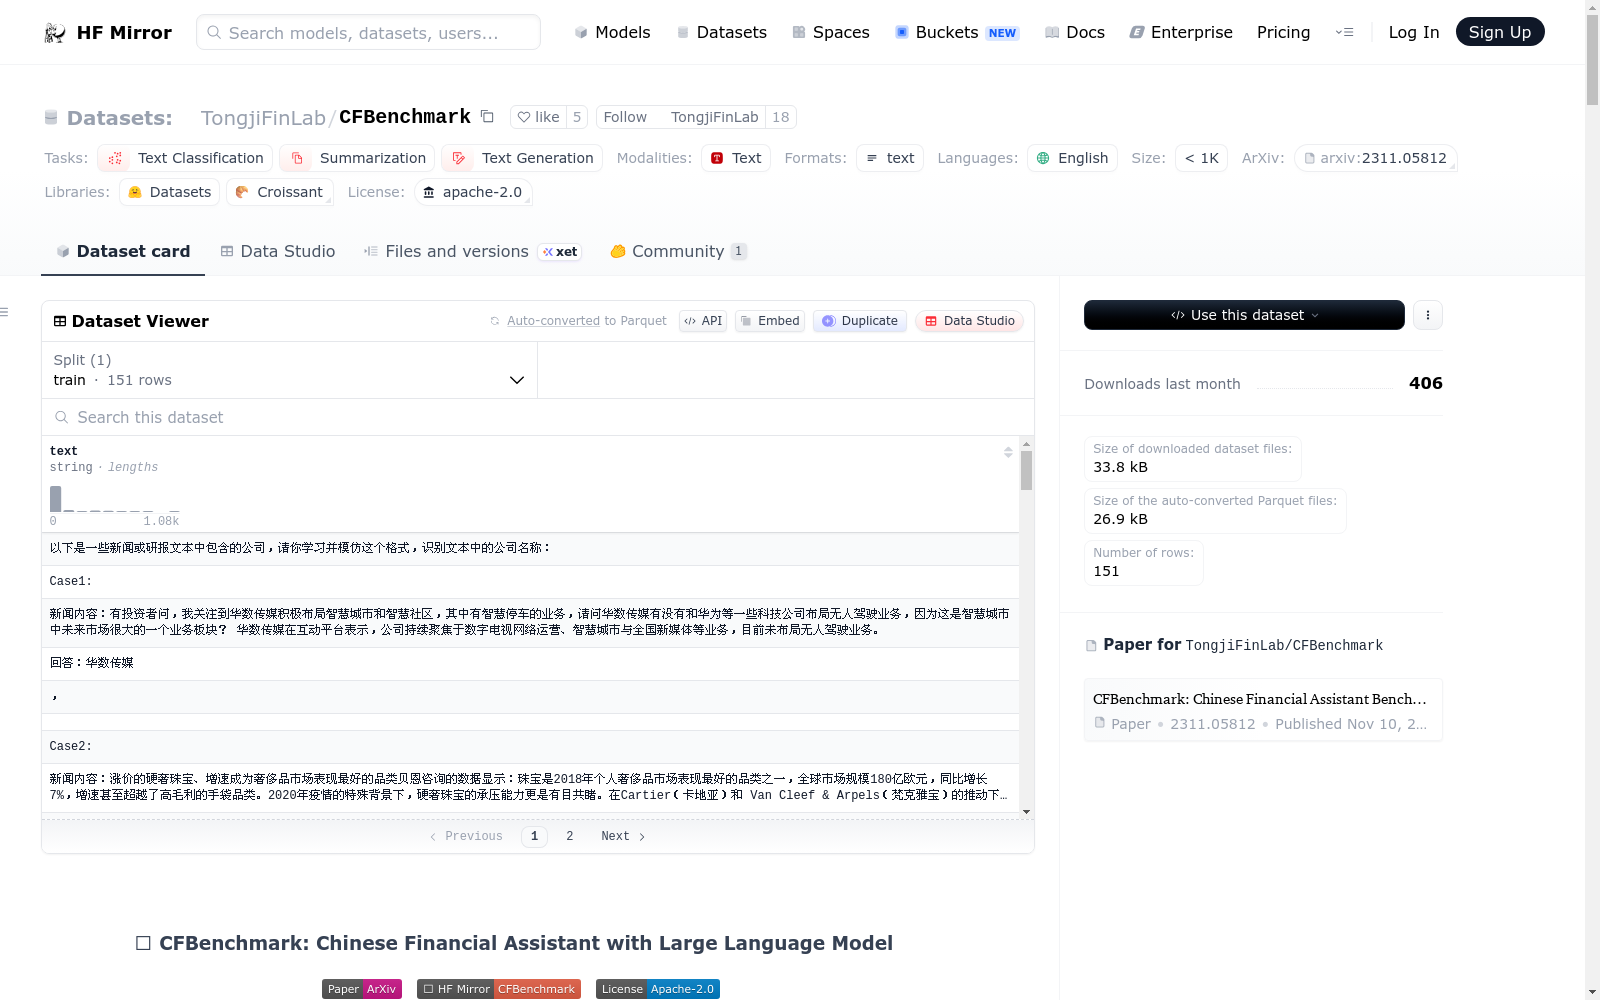1600x1000 pixels.
Task: Open the more navigation menu icon
Action: pos(1344,32)
